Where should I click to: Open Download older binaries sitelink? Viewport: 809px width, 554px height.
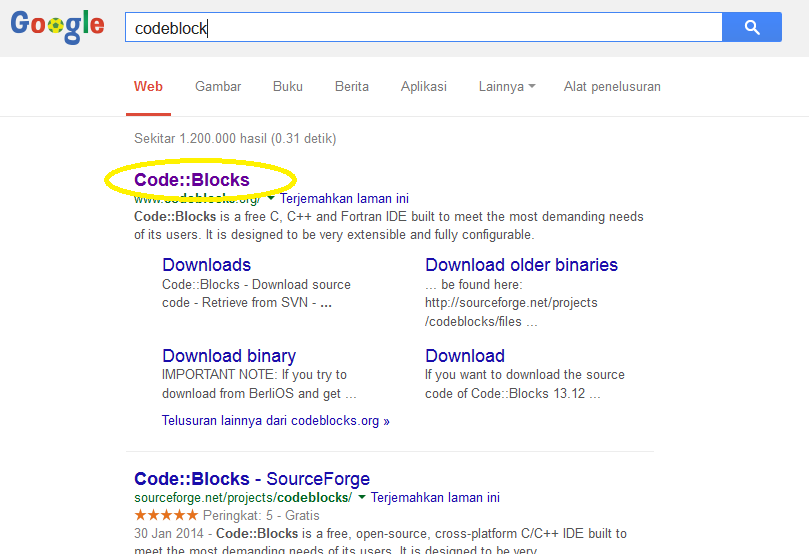(x=521, y=265)
